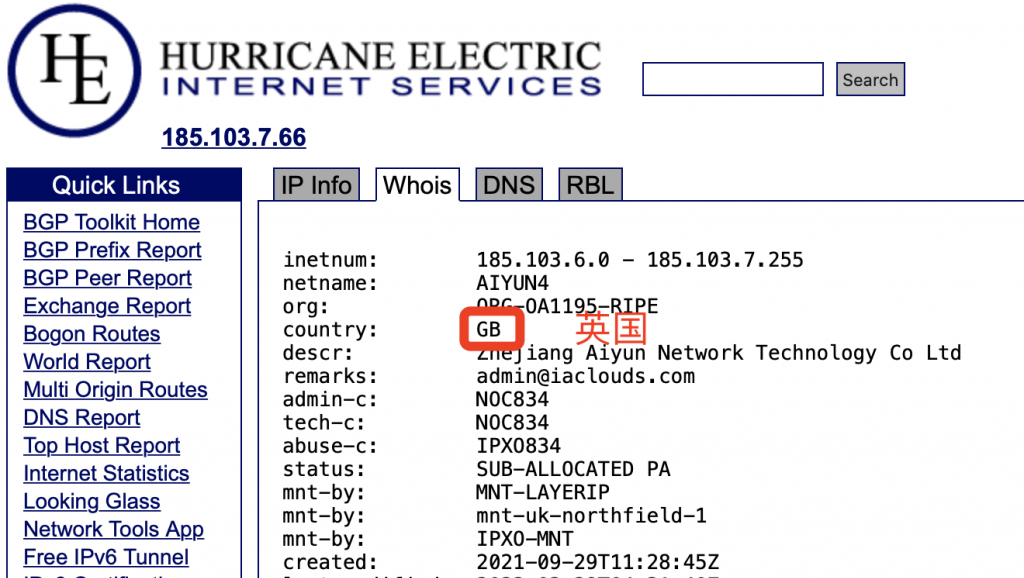Image resolution: width=1024 pixels, height=578 pixels.
Task: Open the DNS Report link
Action: 82,418
